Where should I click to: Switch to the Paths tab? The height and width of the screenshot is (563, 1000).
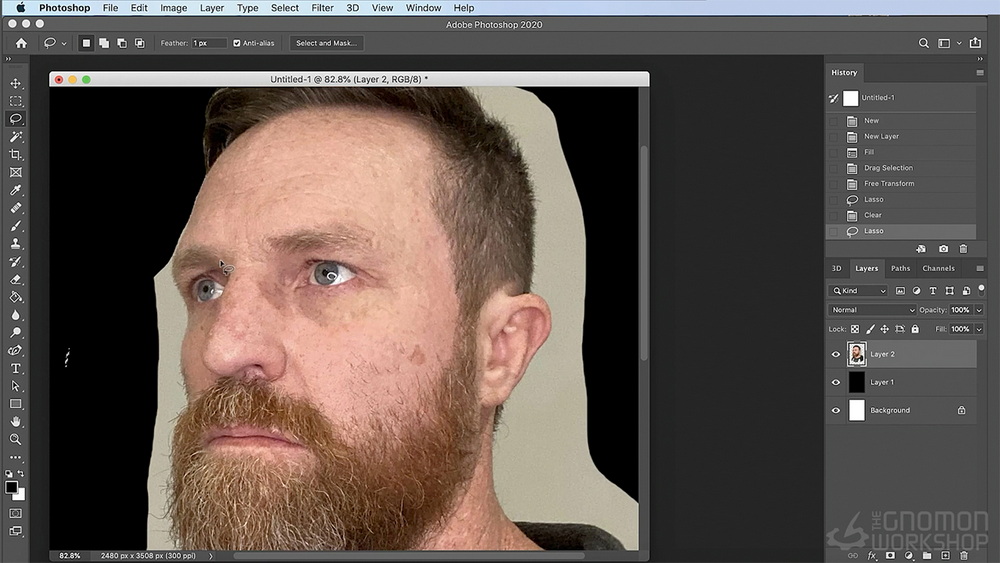900,268
